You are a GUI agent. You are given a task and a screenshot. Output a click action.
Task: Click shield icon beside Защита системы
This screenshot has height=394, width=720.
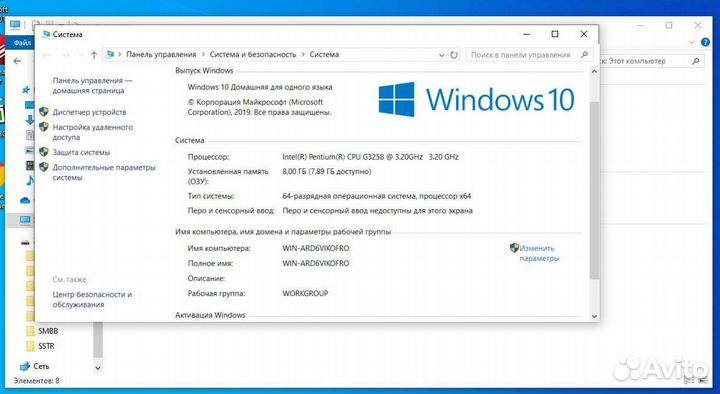(x=44, y=152)
